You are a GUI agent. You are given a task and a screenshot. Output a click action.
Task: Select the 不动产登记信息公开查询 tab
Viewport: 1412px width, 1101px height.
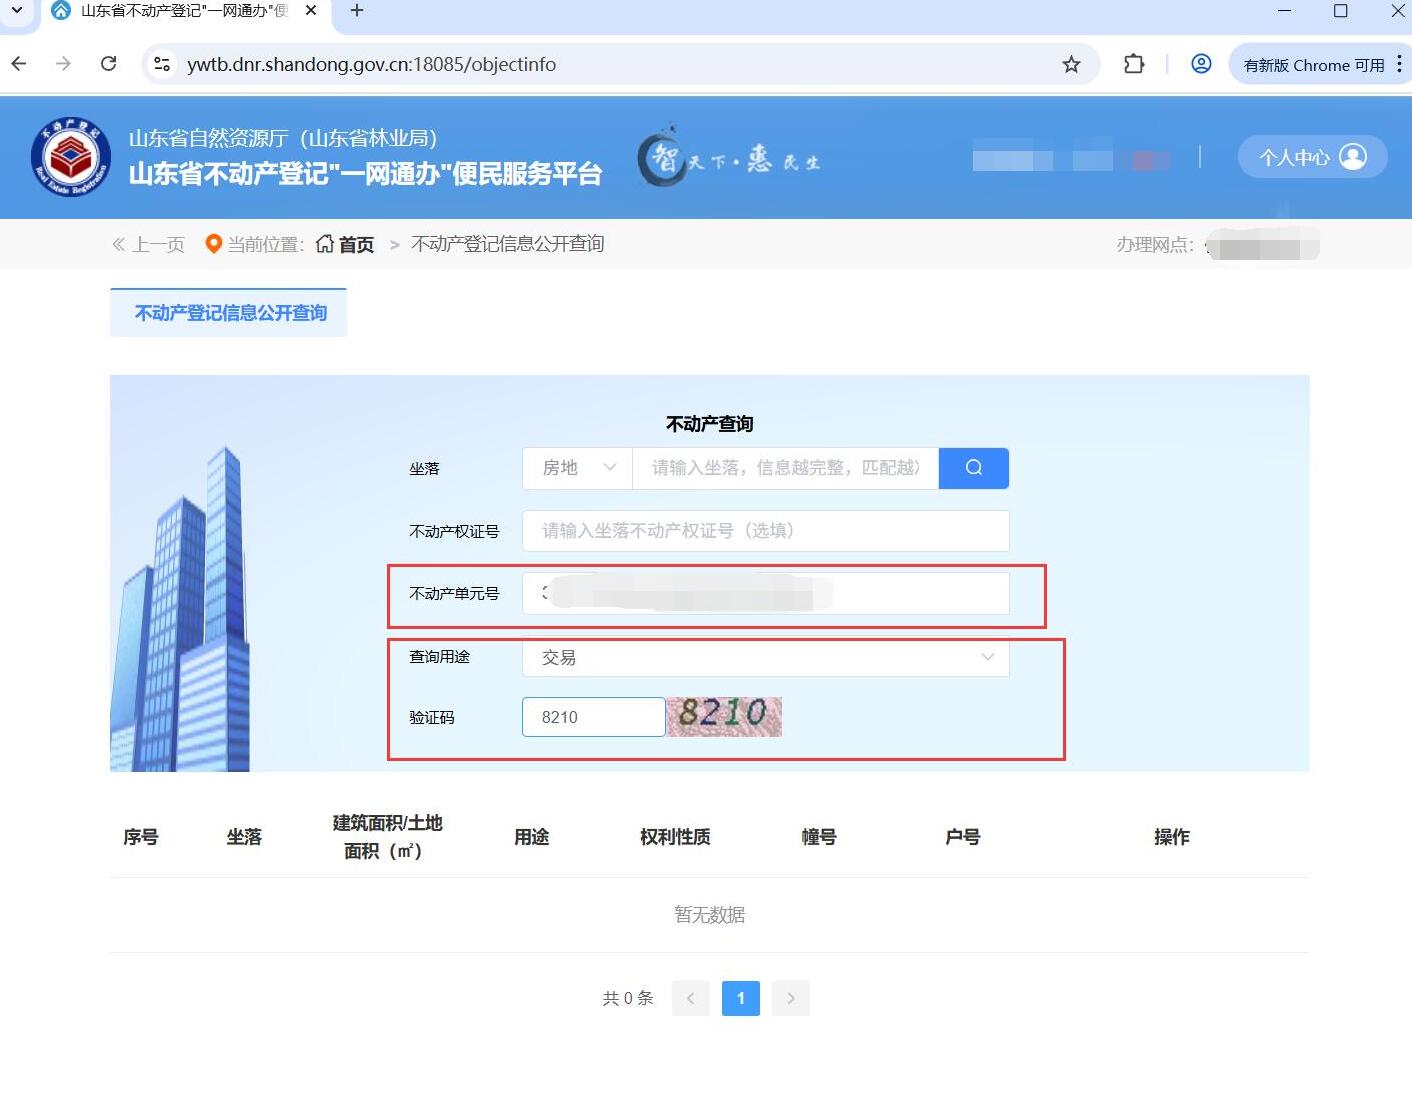coord(229,313)
